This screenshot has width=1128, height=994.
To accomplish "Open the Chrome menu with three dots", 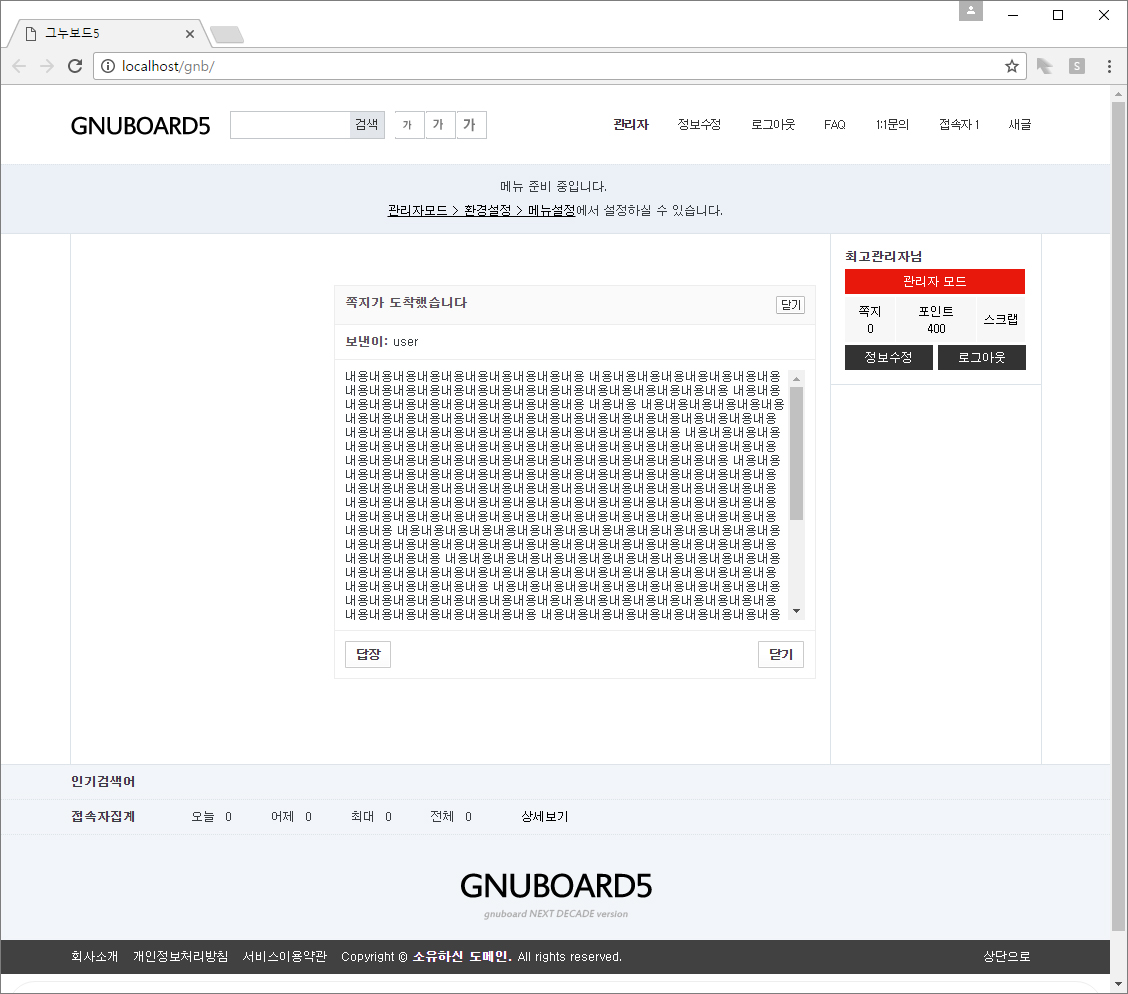I will 1108,66.
